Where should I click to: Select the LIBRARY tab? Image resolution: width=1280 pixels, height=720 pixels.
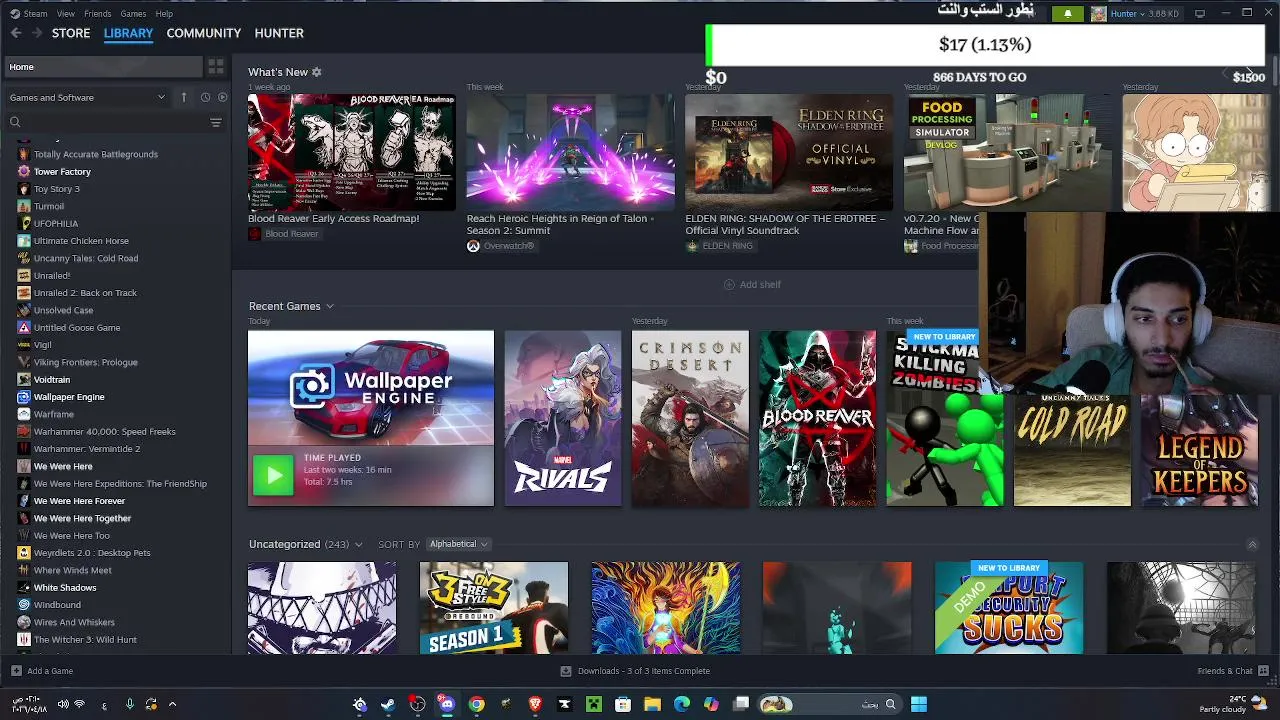pyautogui.click(x=128, y=33)
